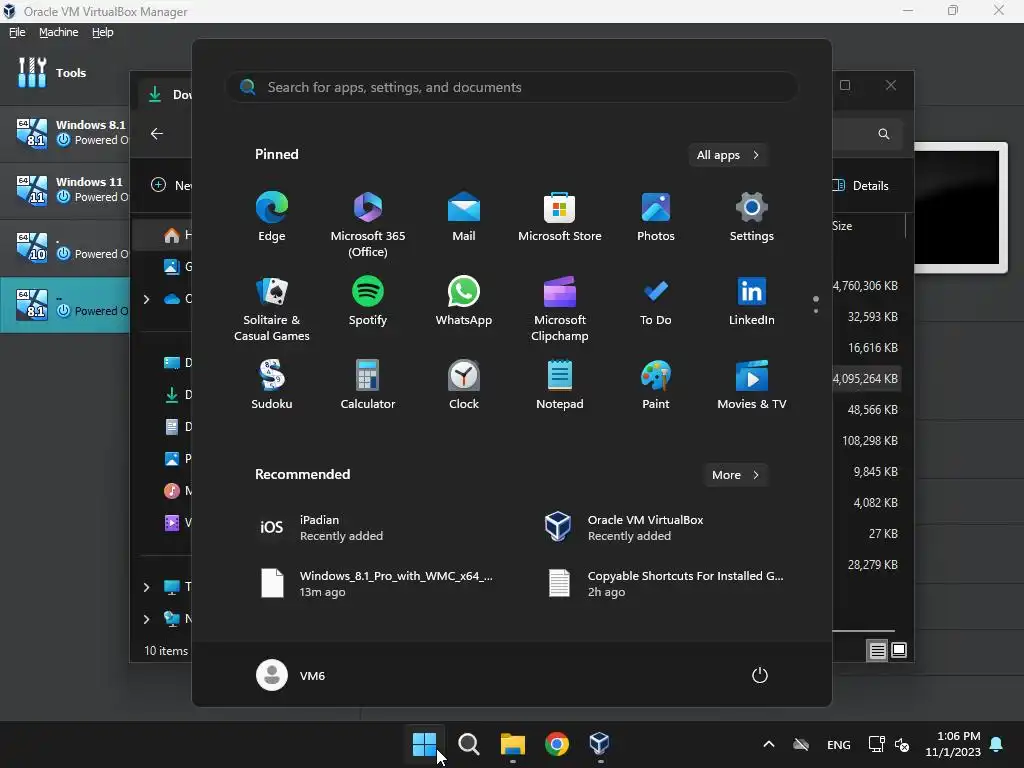Image resolution: width=1024 pixels, height=768 pixels.
Task: Click the power button in Start menu
Action: 760,675
